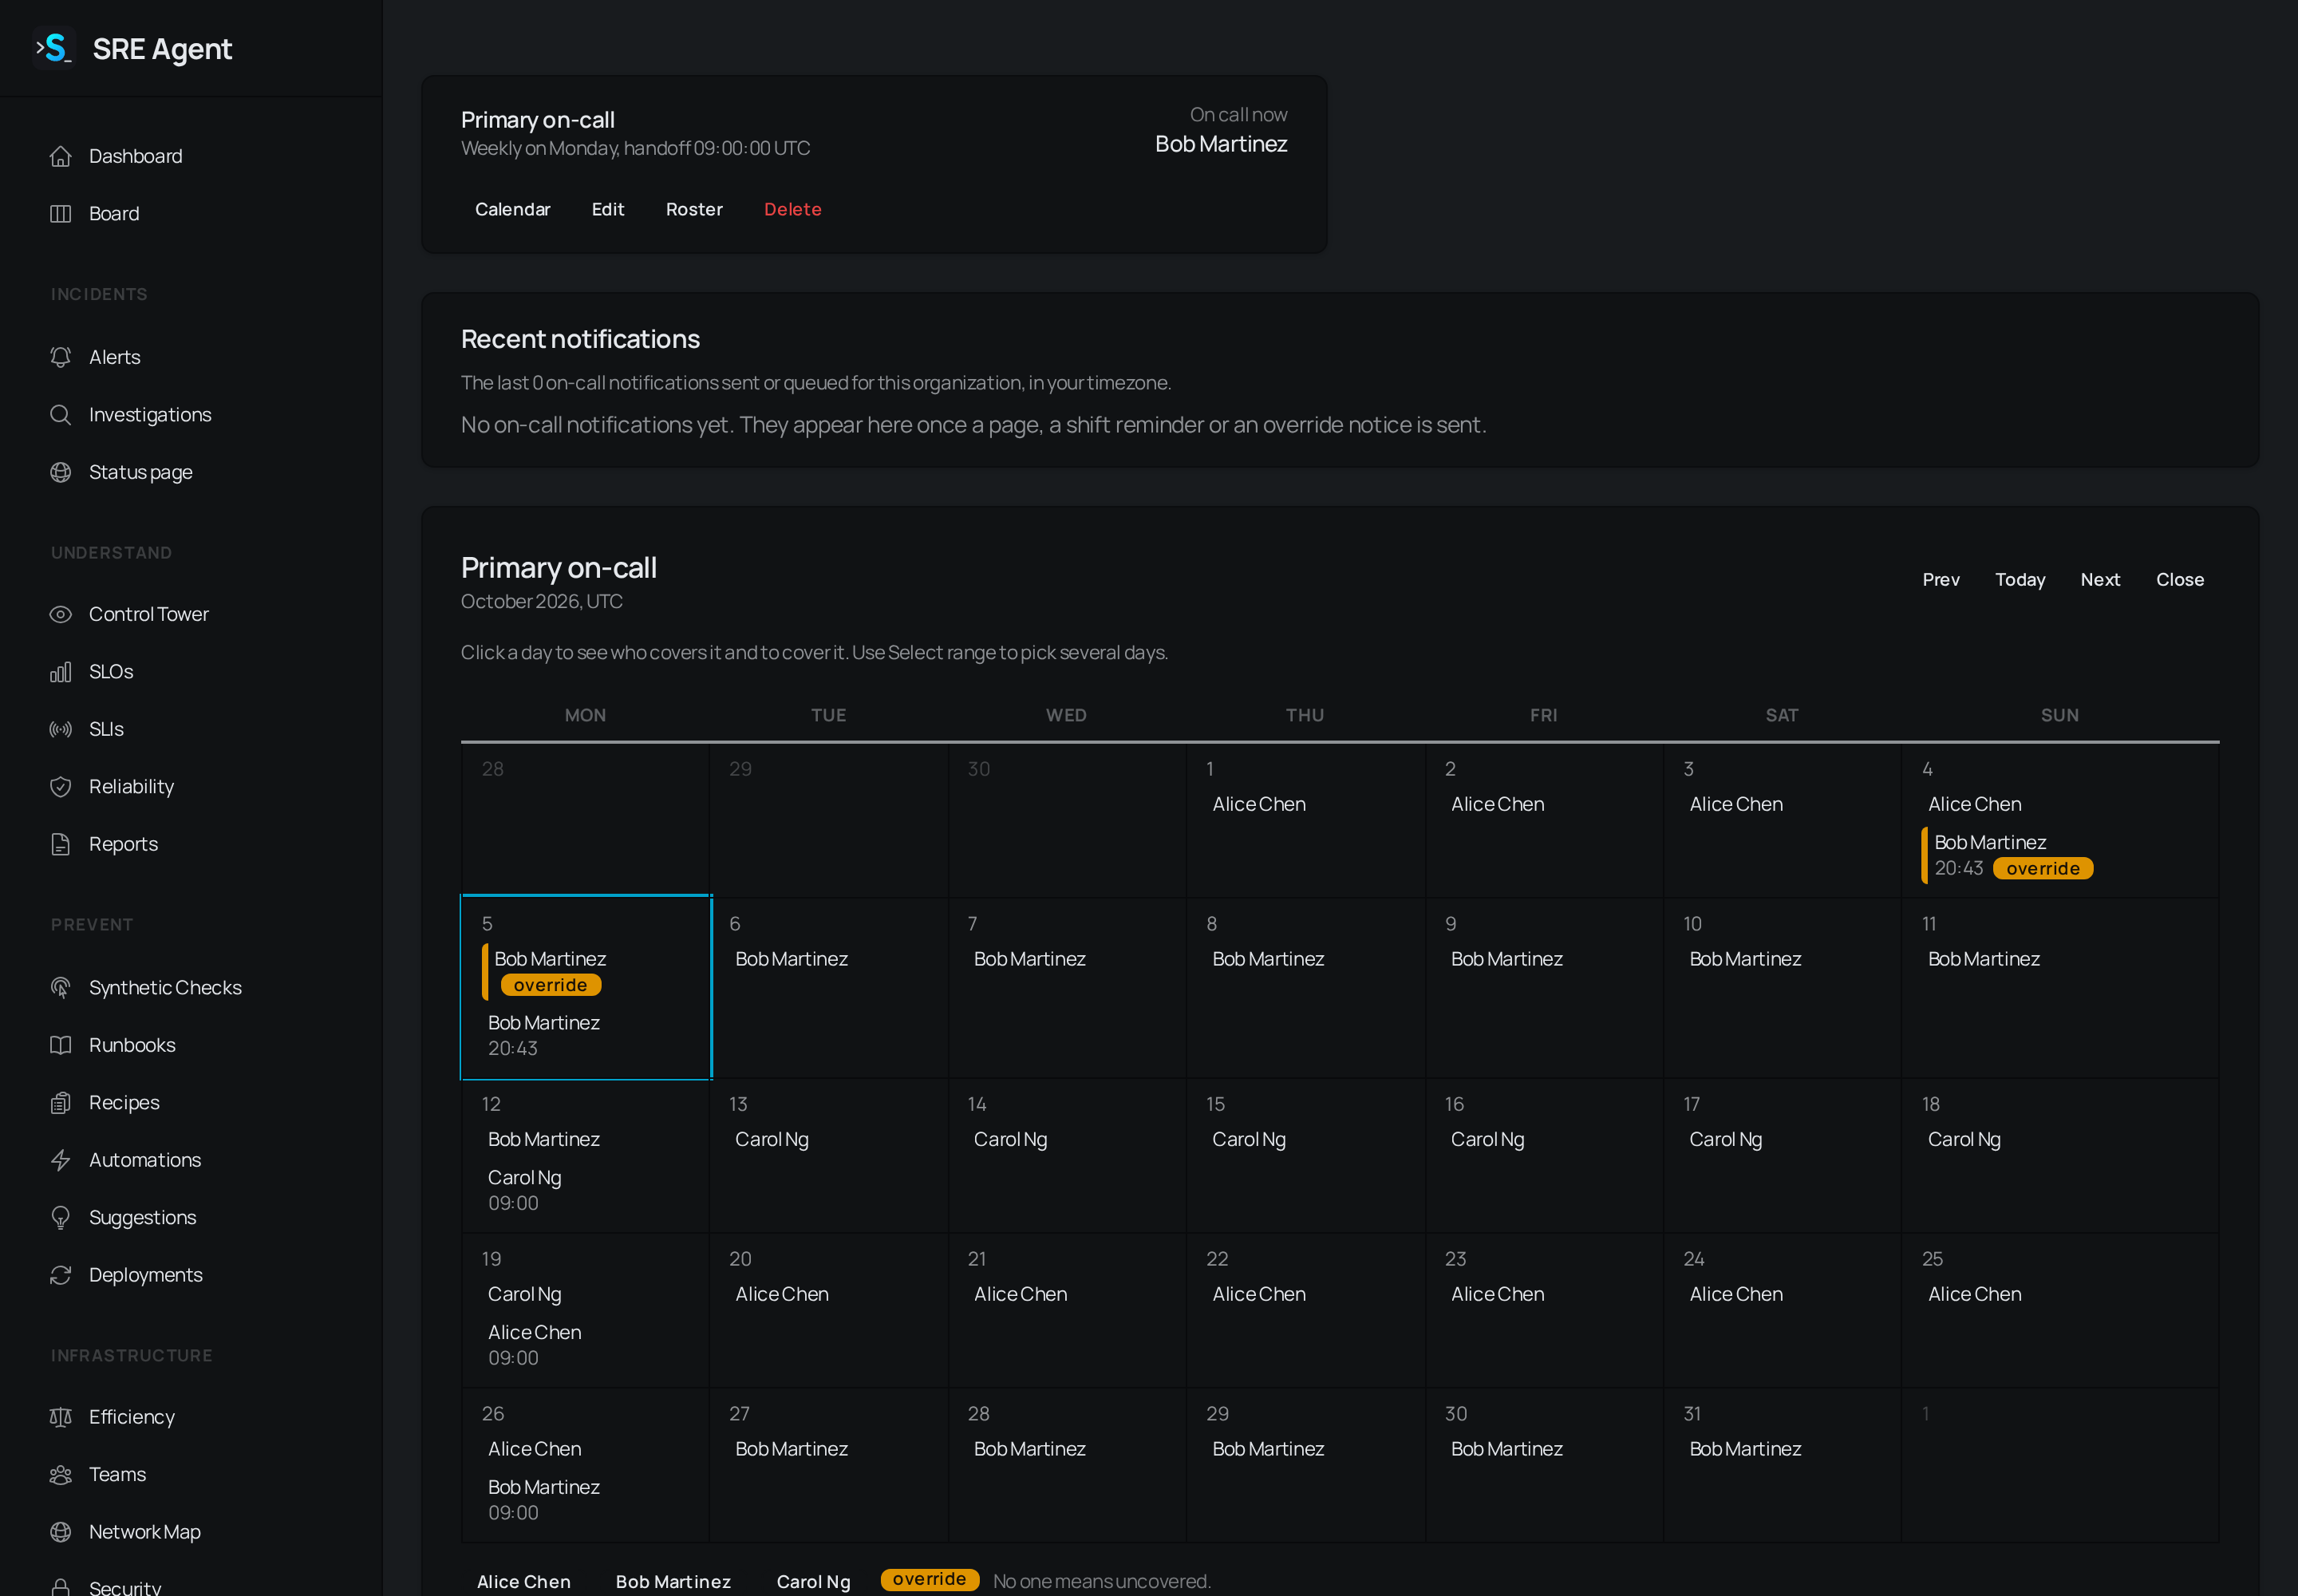This screenshot has width=2298, height=1596.
Task: Click the Suggestions lightbulb icon
Action: [61, 1218]
